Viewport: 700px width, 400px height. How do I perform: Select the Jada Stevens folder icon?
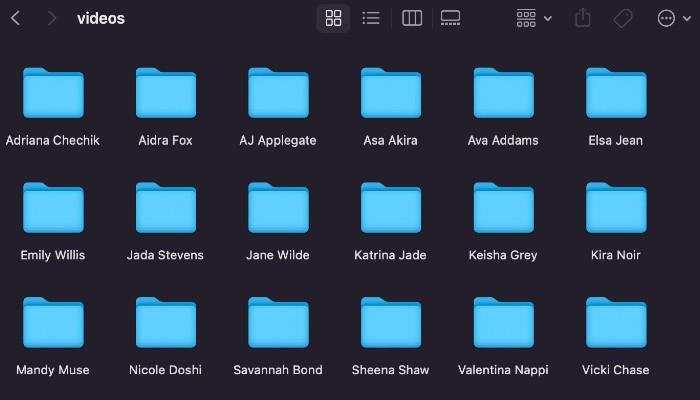[x=166, y=208]
